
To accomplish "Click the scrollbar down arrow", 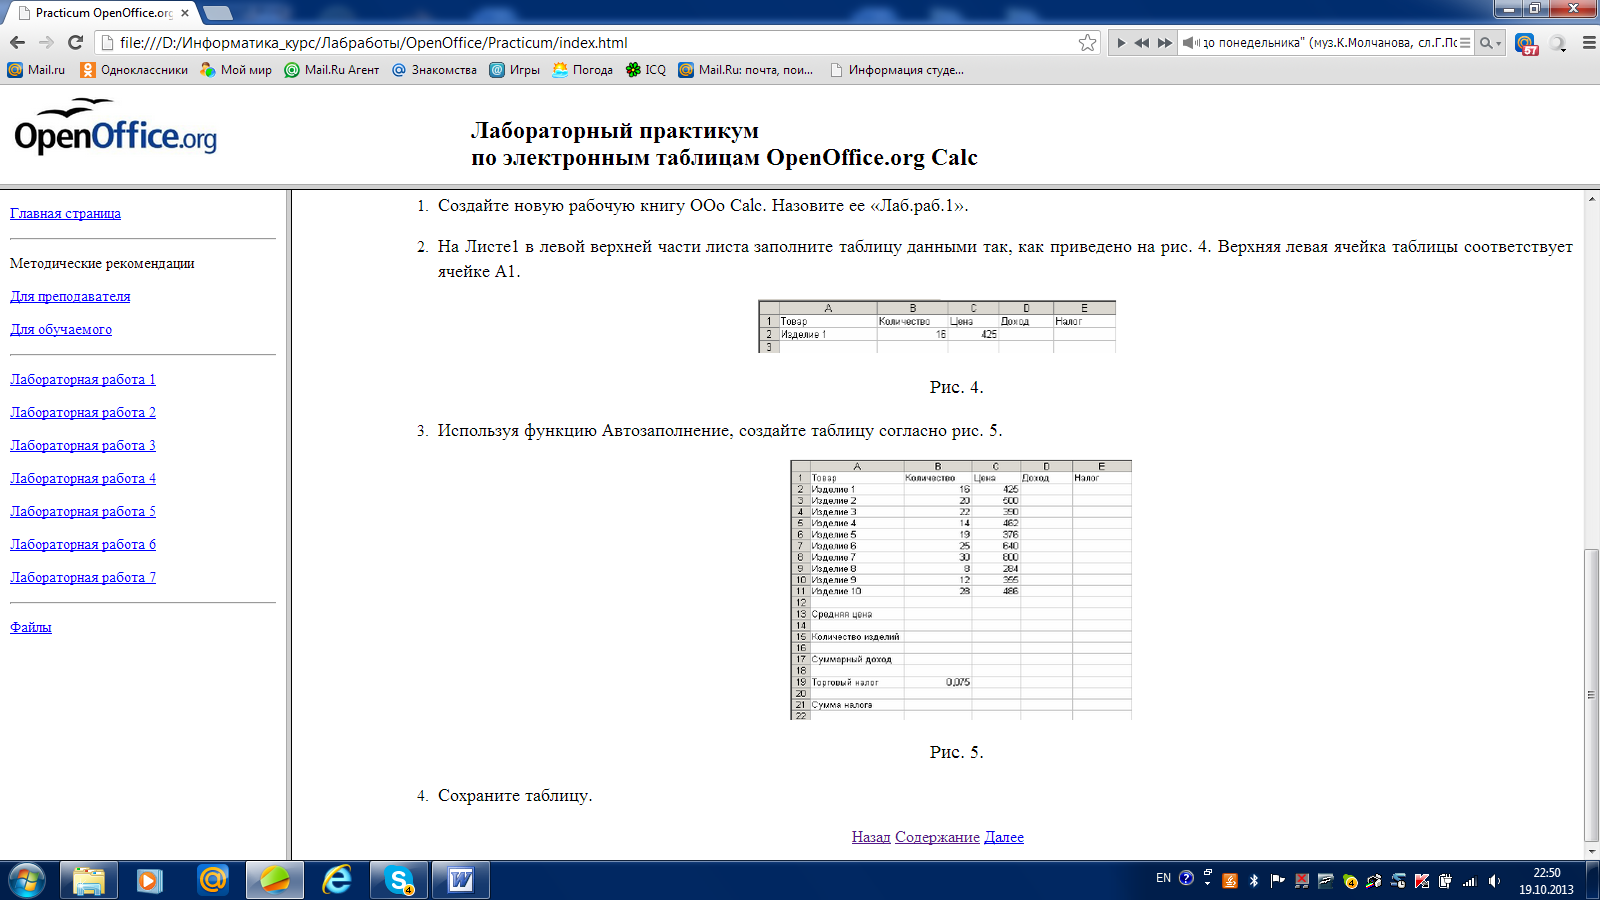I will (x=1592, y=853).
